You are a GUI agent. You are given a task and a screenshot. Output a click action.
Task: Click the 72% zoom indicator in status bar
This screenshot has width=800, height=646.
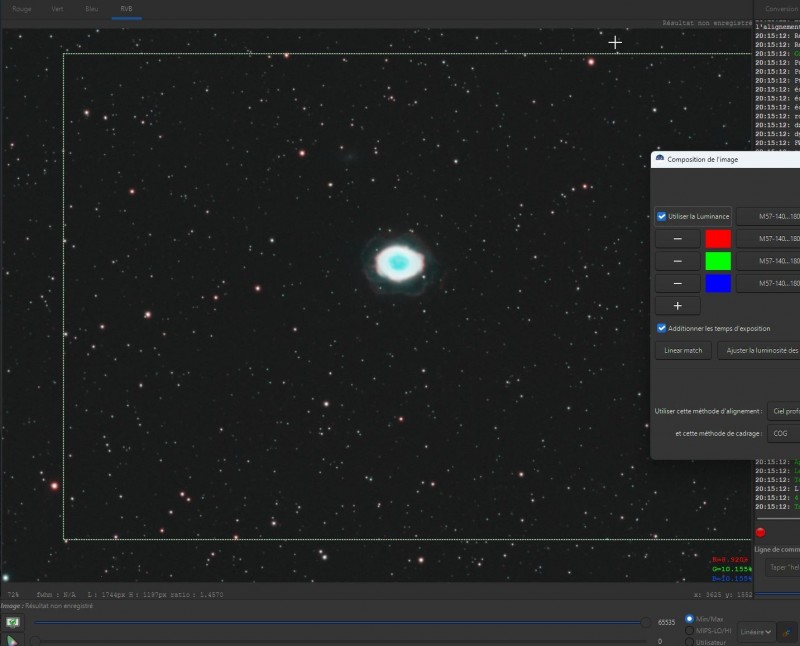click(x=13, y=594)
